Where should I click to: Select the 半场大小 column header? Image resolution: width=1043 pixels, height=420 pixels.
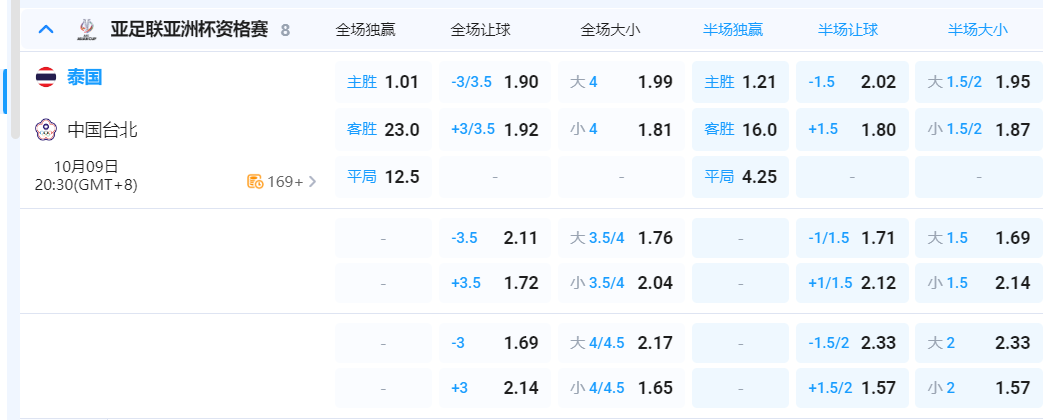coord(977,30)
